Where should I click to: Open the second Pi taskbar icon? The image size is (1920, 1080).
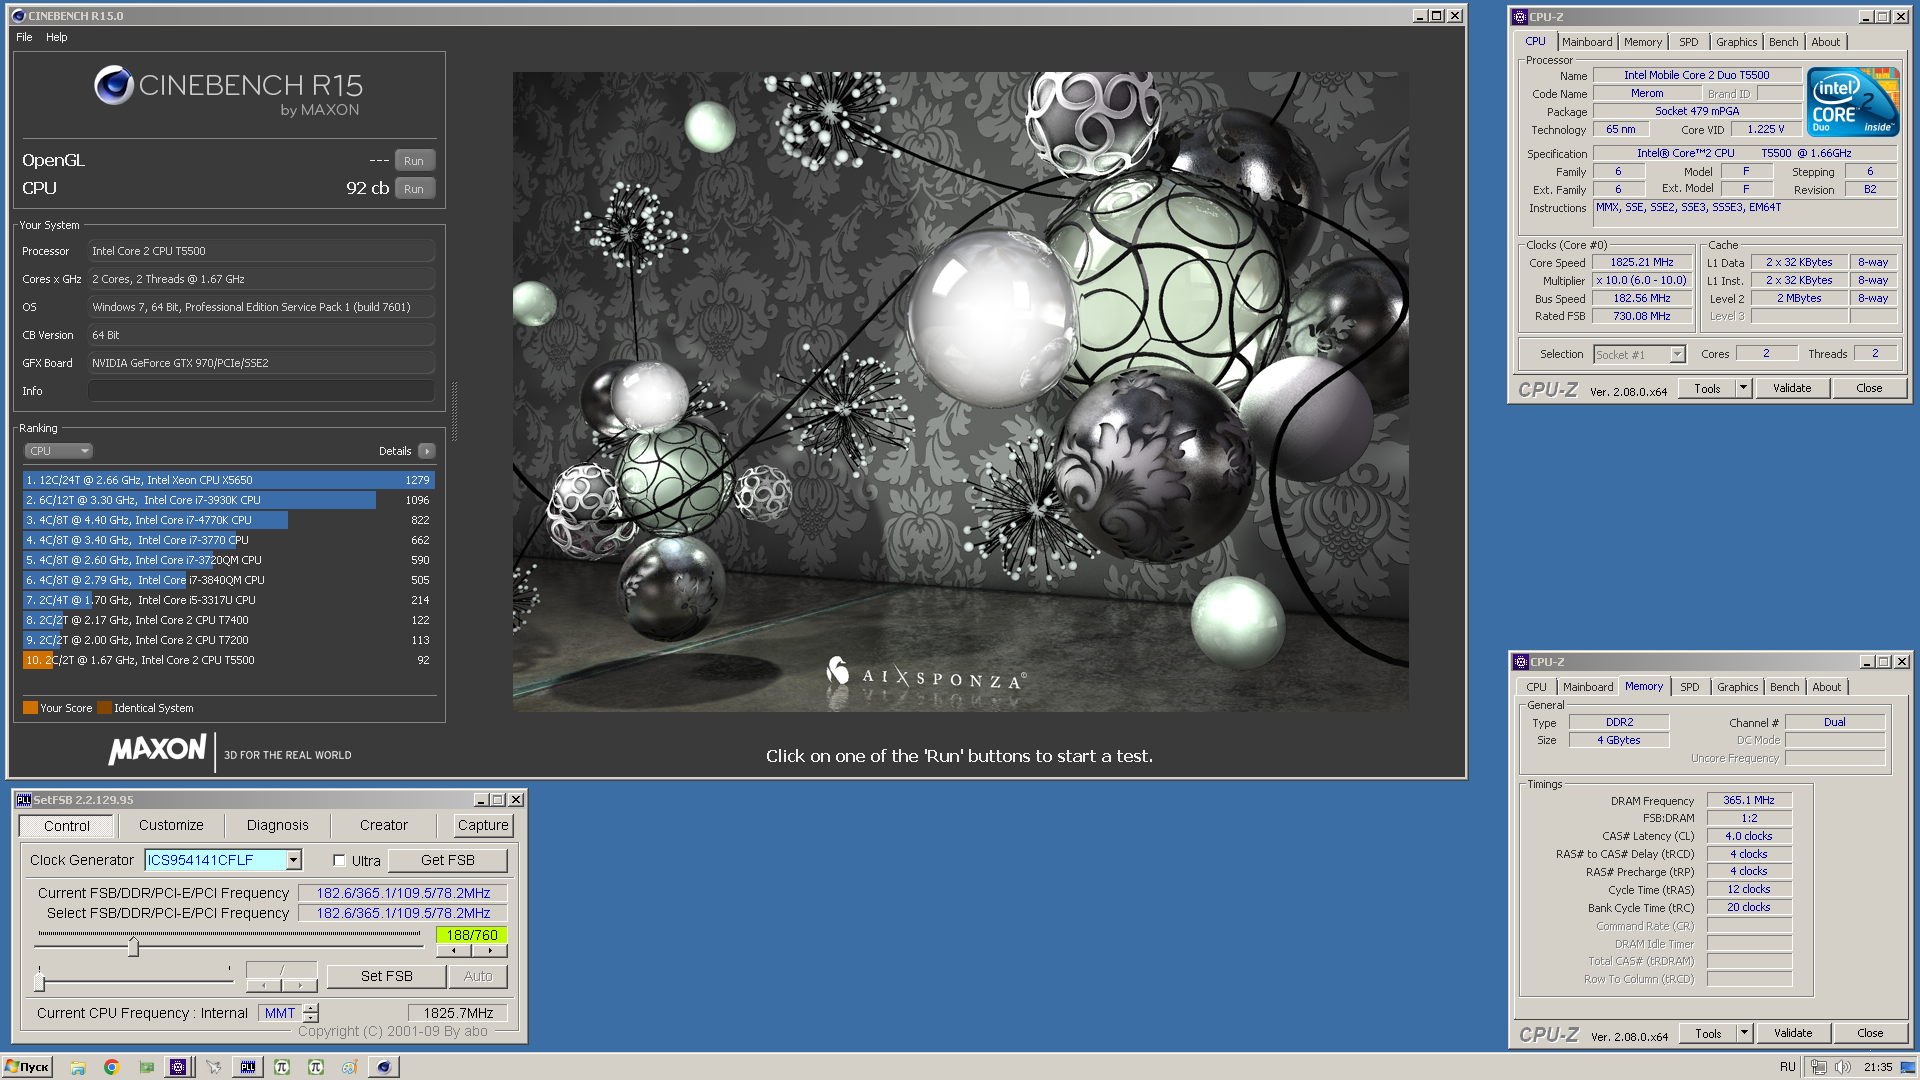[316, 1067]
